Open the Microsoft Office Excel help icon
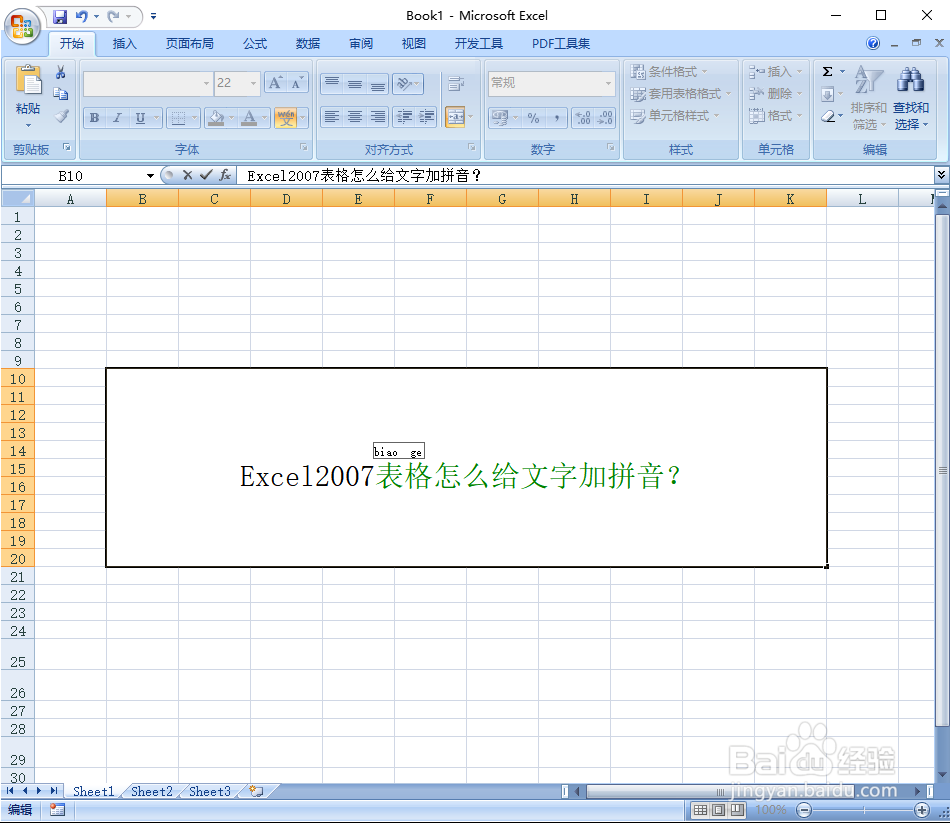 click(x=872, y=43)
